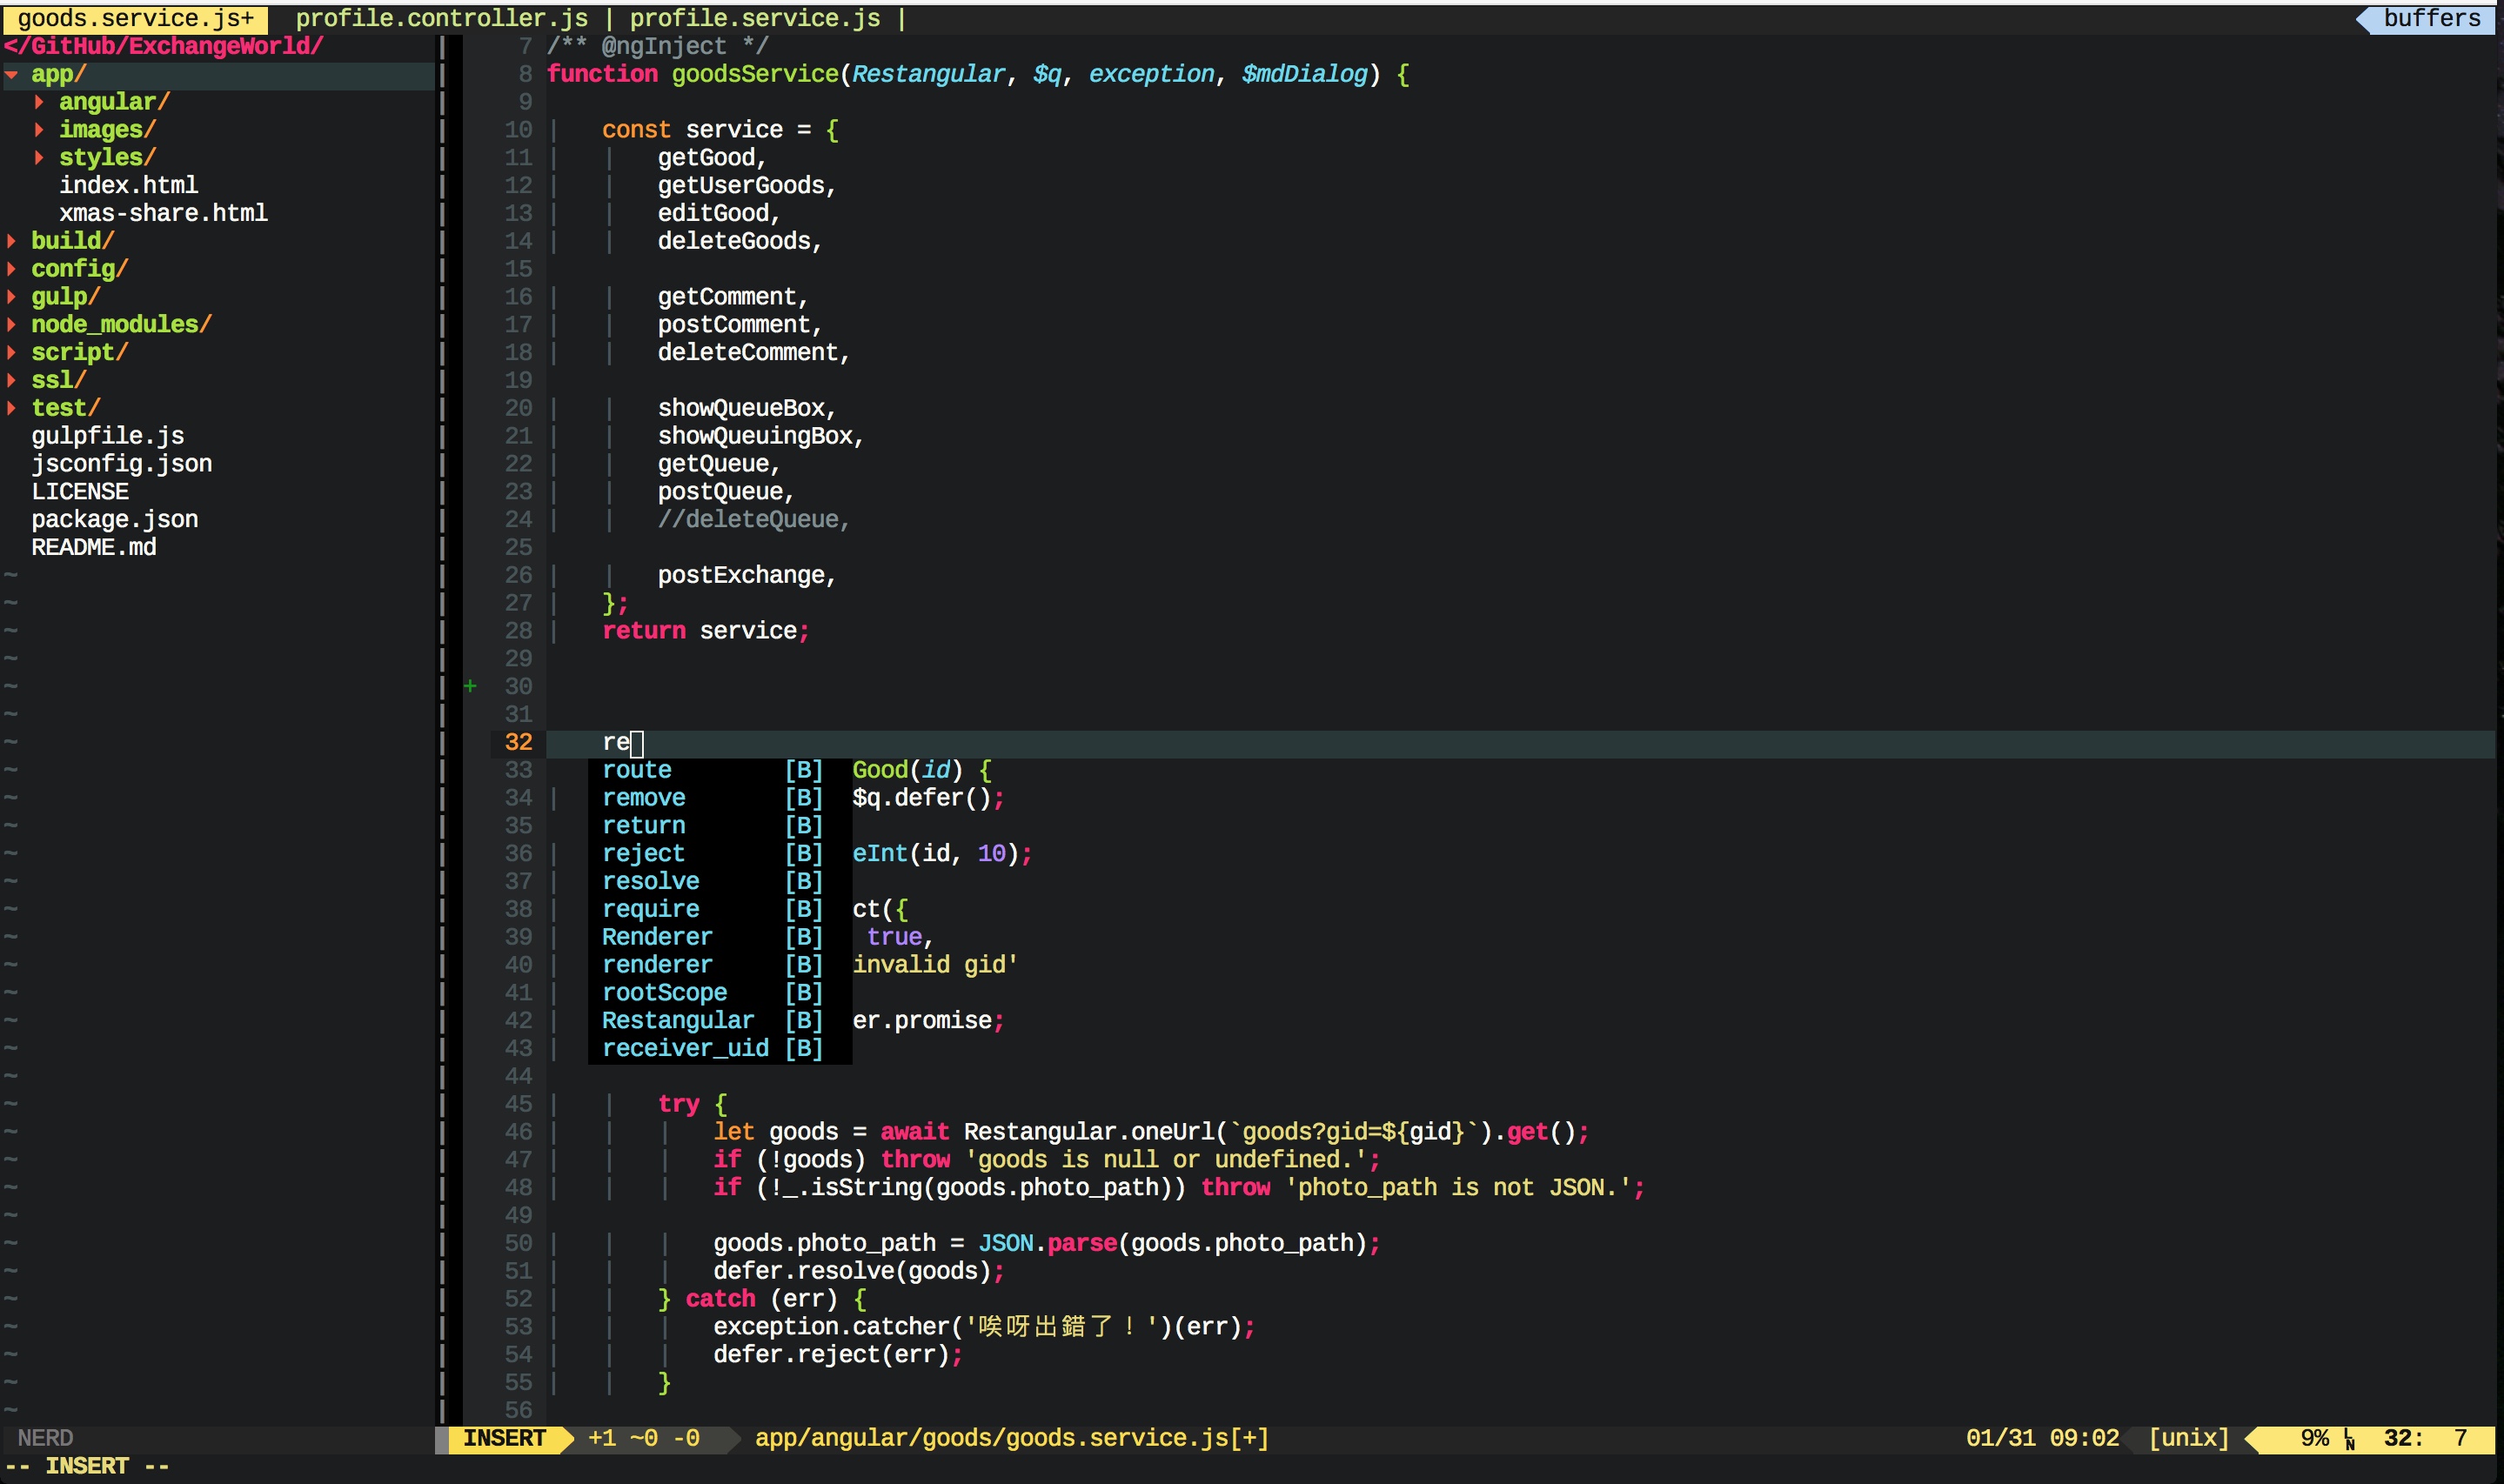Expand the images/ folder triangle

coord(39,130)
